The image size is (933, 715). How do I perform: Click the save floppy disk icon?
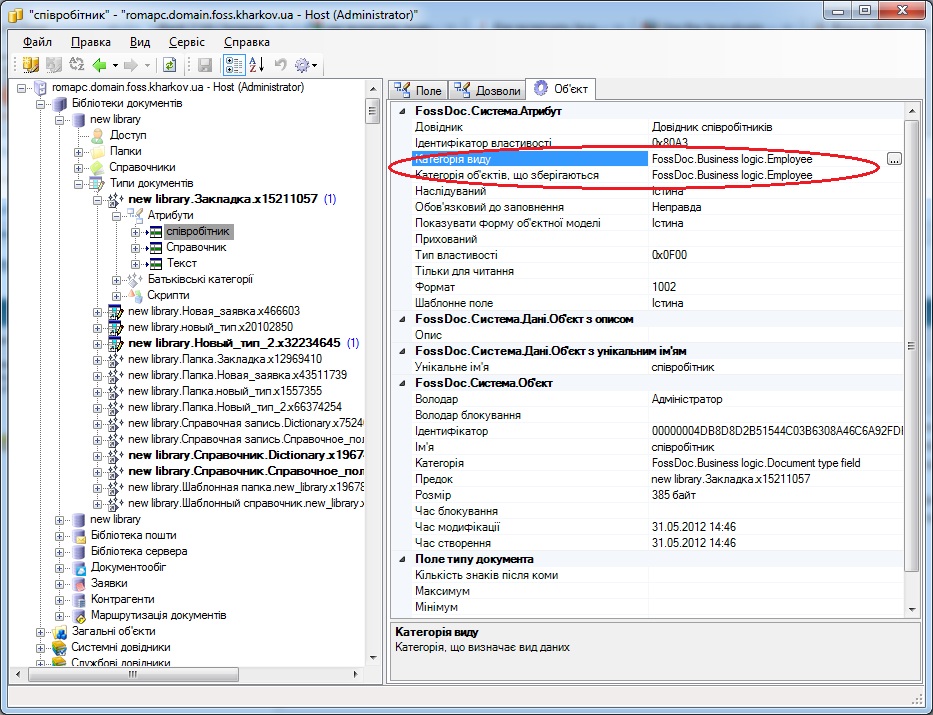[x=205, y=65]
